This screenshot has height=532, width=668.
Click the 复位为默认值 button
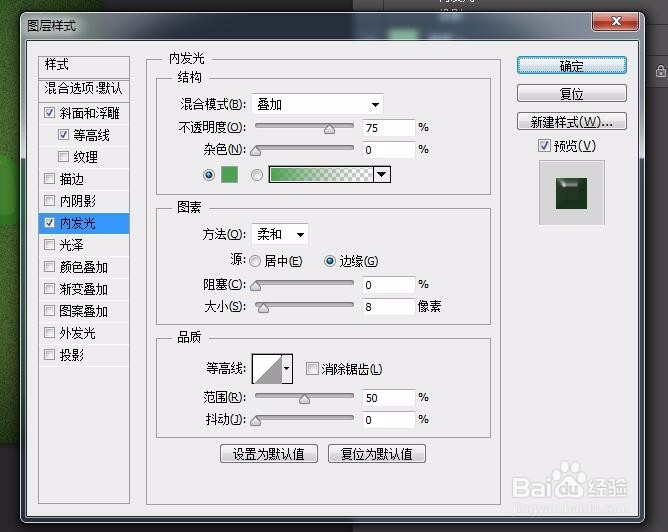point(377,454)
